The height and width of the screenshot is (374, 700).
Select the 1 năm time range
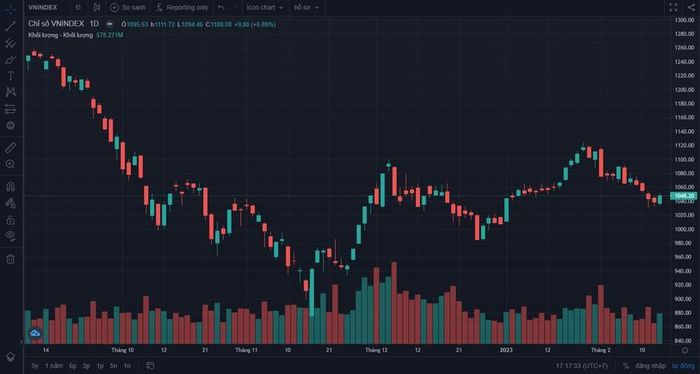[54, 366]
